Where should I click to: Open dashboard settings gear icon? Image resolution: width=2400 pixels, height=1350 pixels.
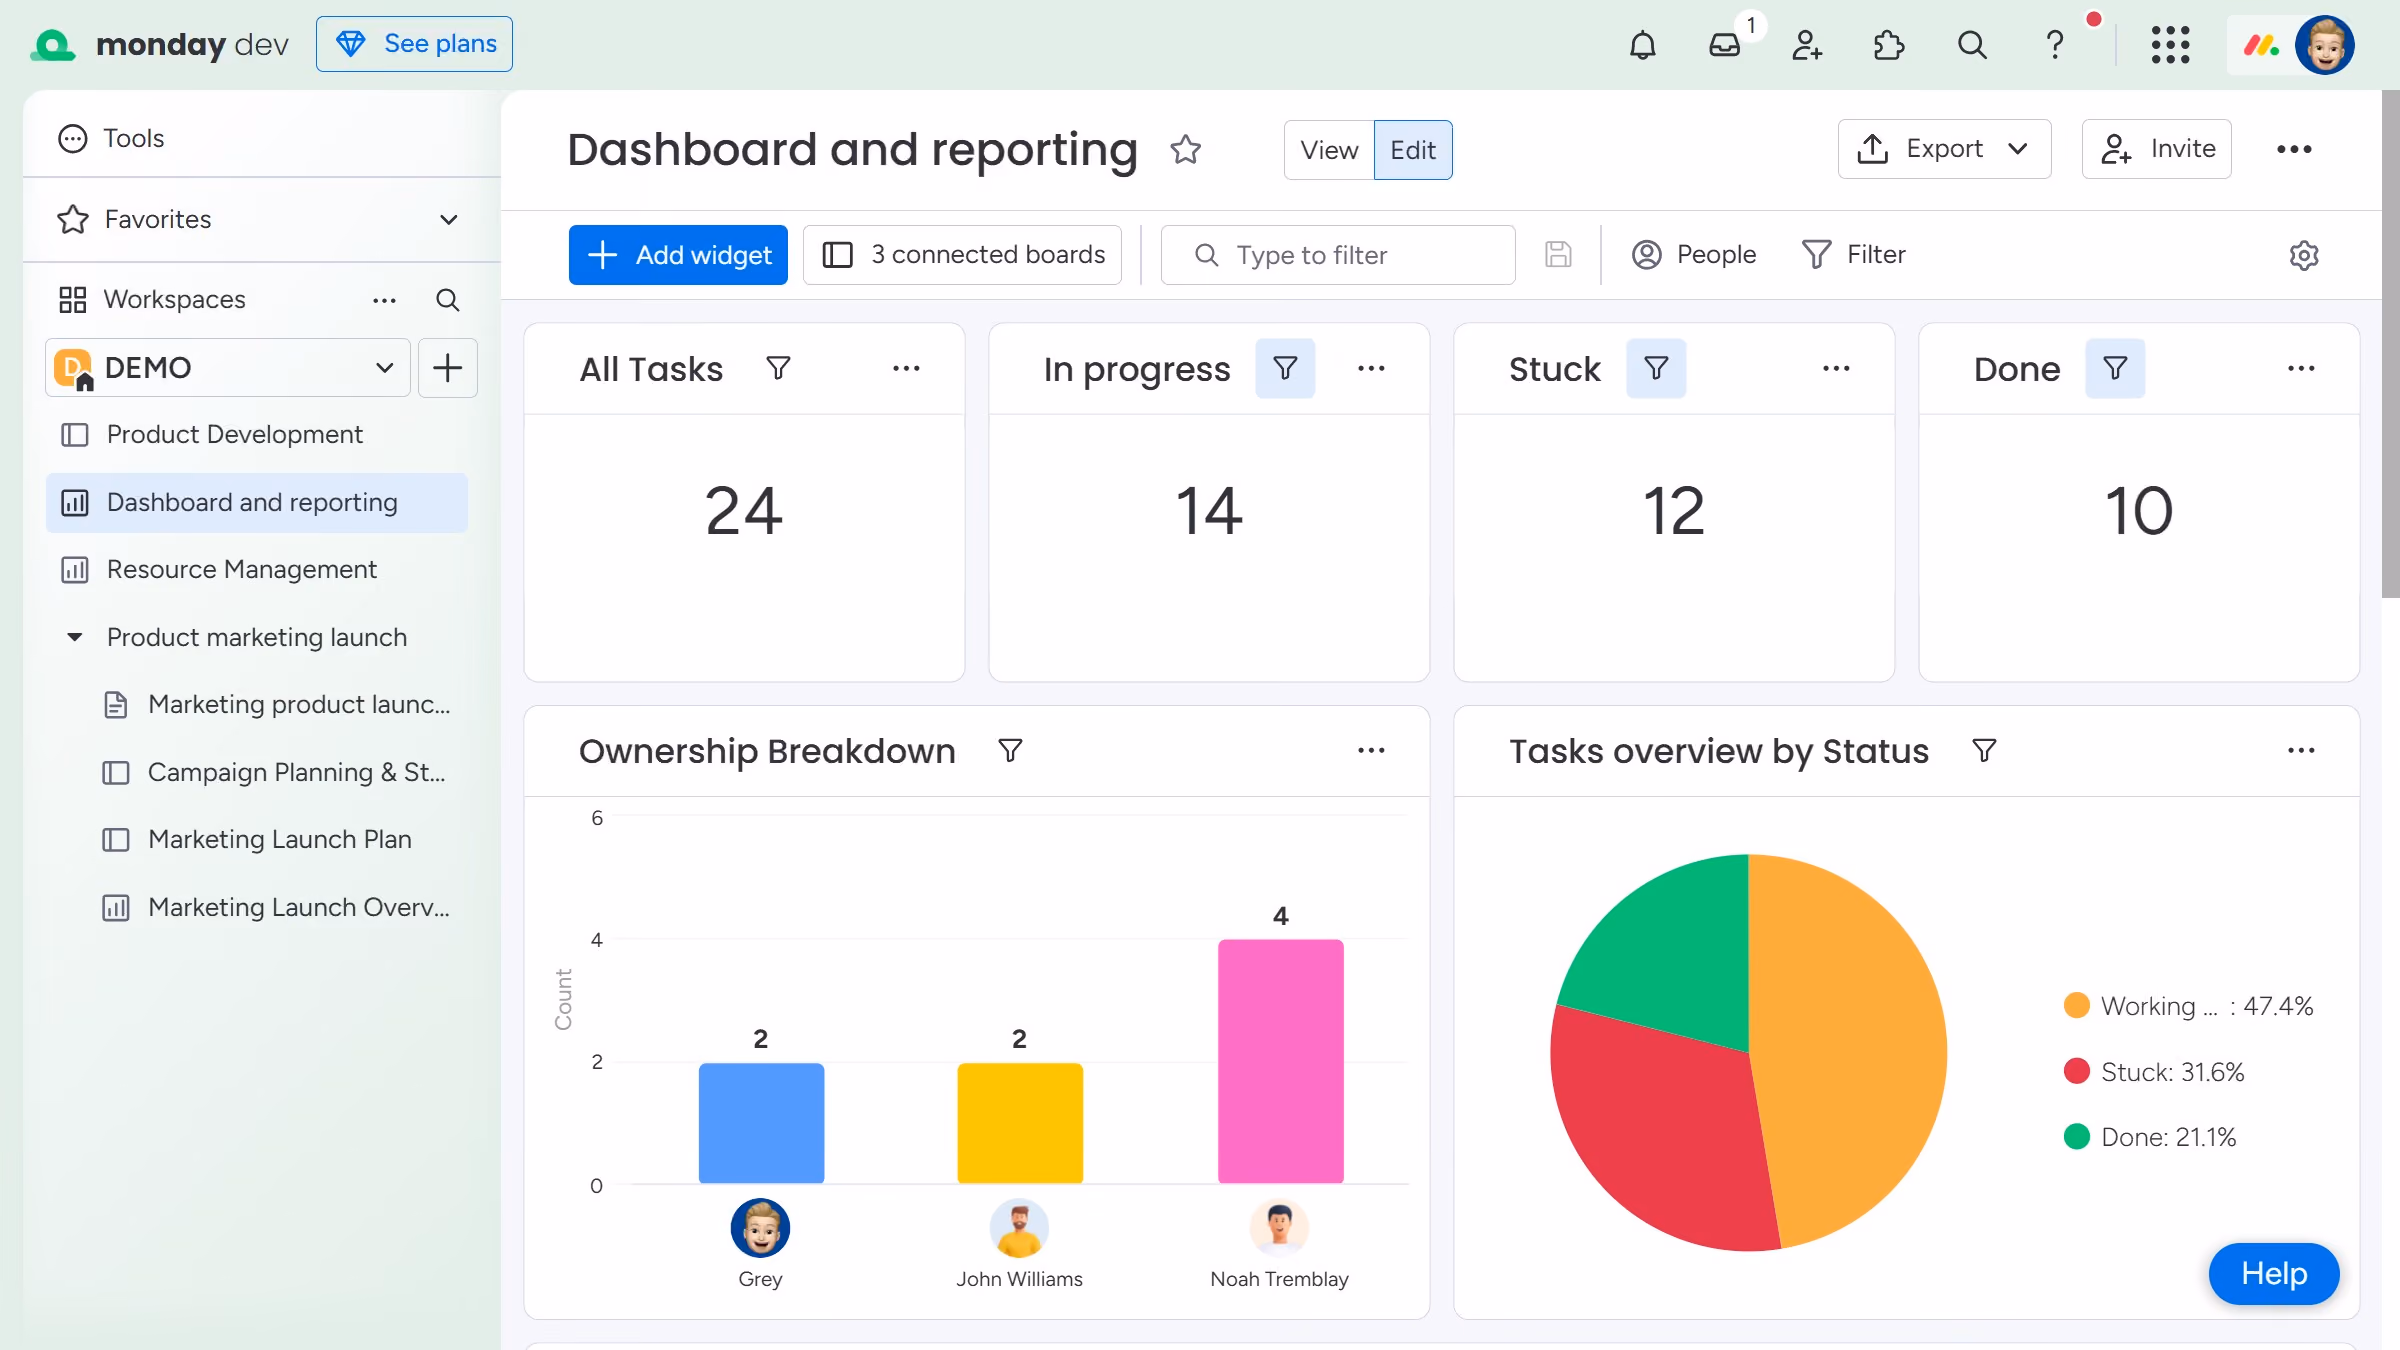click(2304, 255)
